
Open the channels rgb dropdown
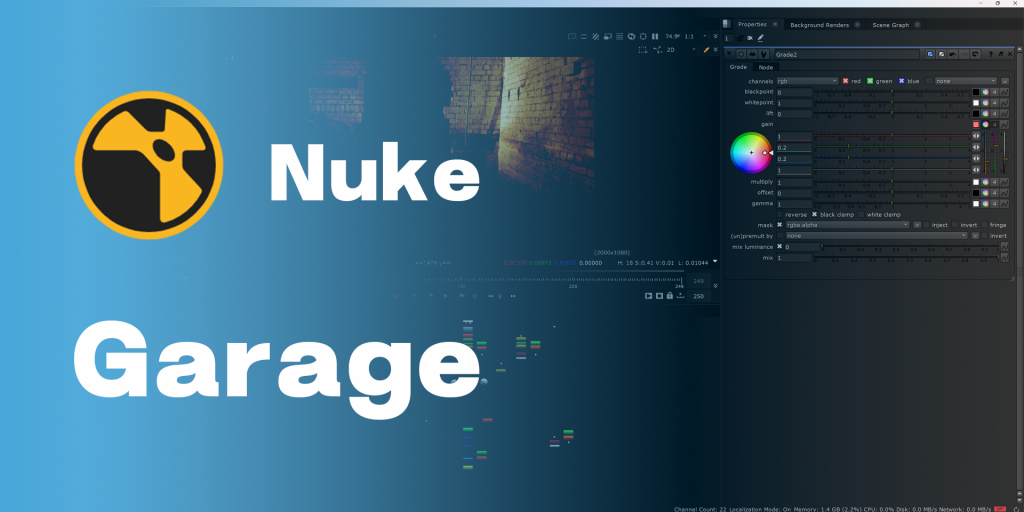[x=807, y=81]
